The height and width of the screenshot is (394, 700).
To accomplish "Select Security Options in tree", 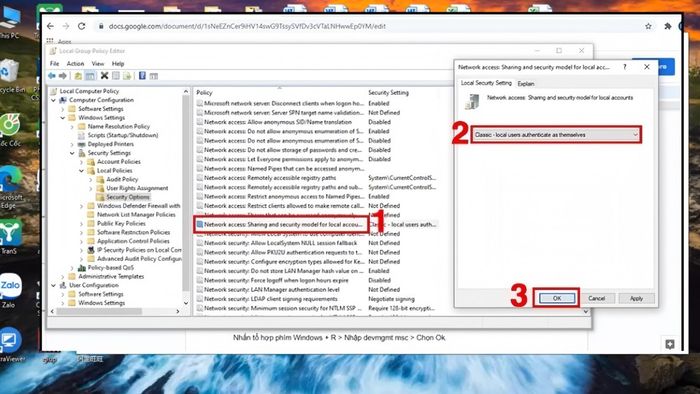I will [x=128, y=197].
